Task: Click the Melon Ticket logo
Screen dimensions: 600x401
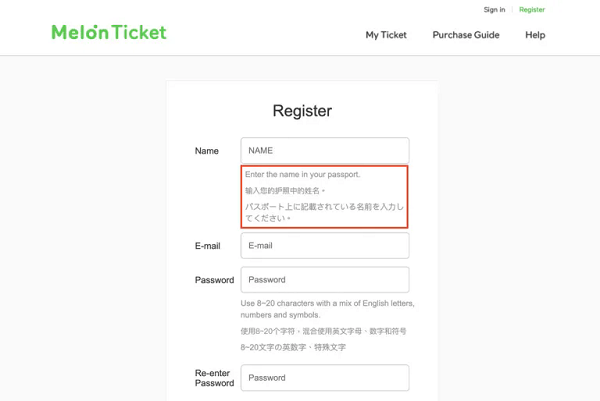Action: [x=109, y=32]
